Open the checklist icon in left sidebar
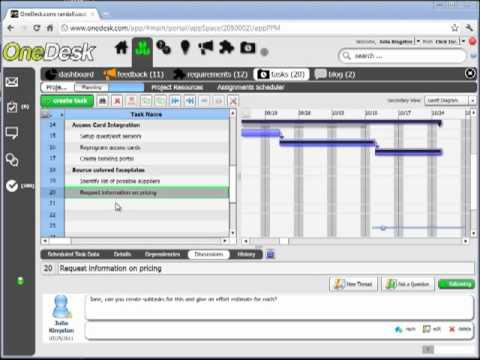Screen dimensions: 480x360 coord(12,107)
